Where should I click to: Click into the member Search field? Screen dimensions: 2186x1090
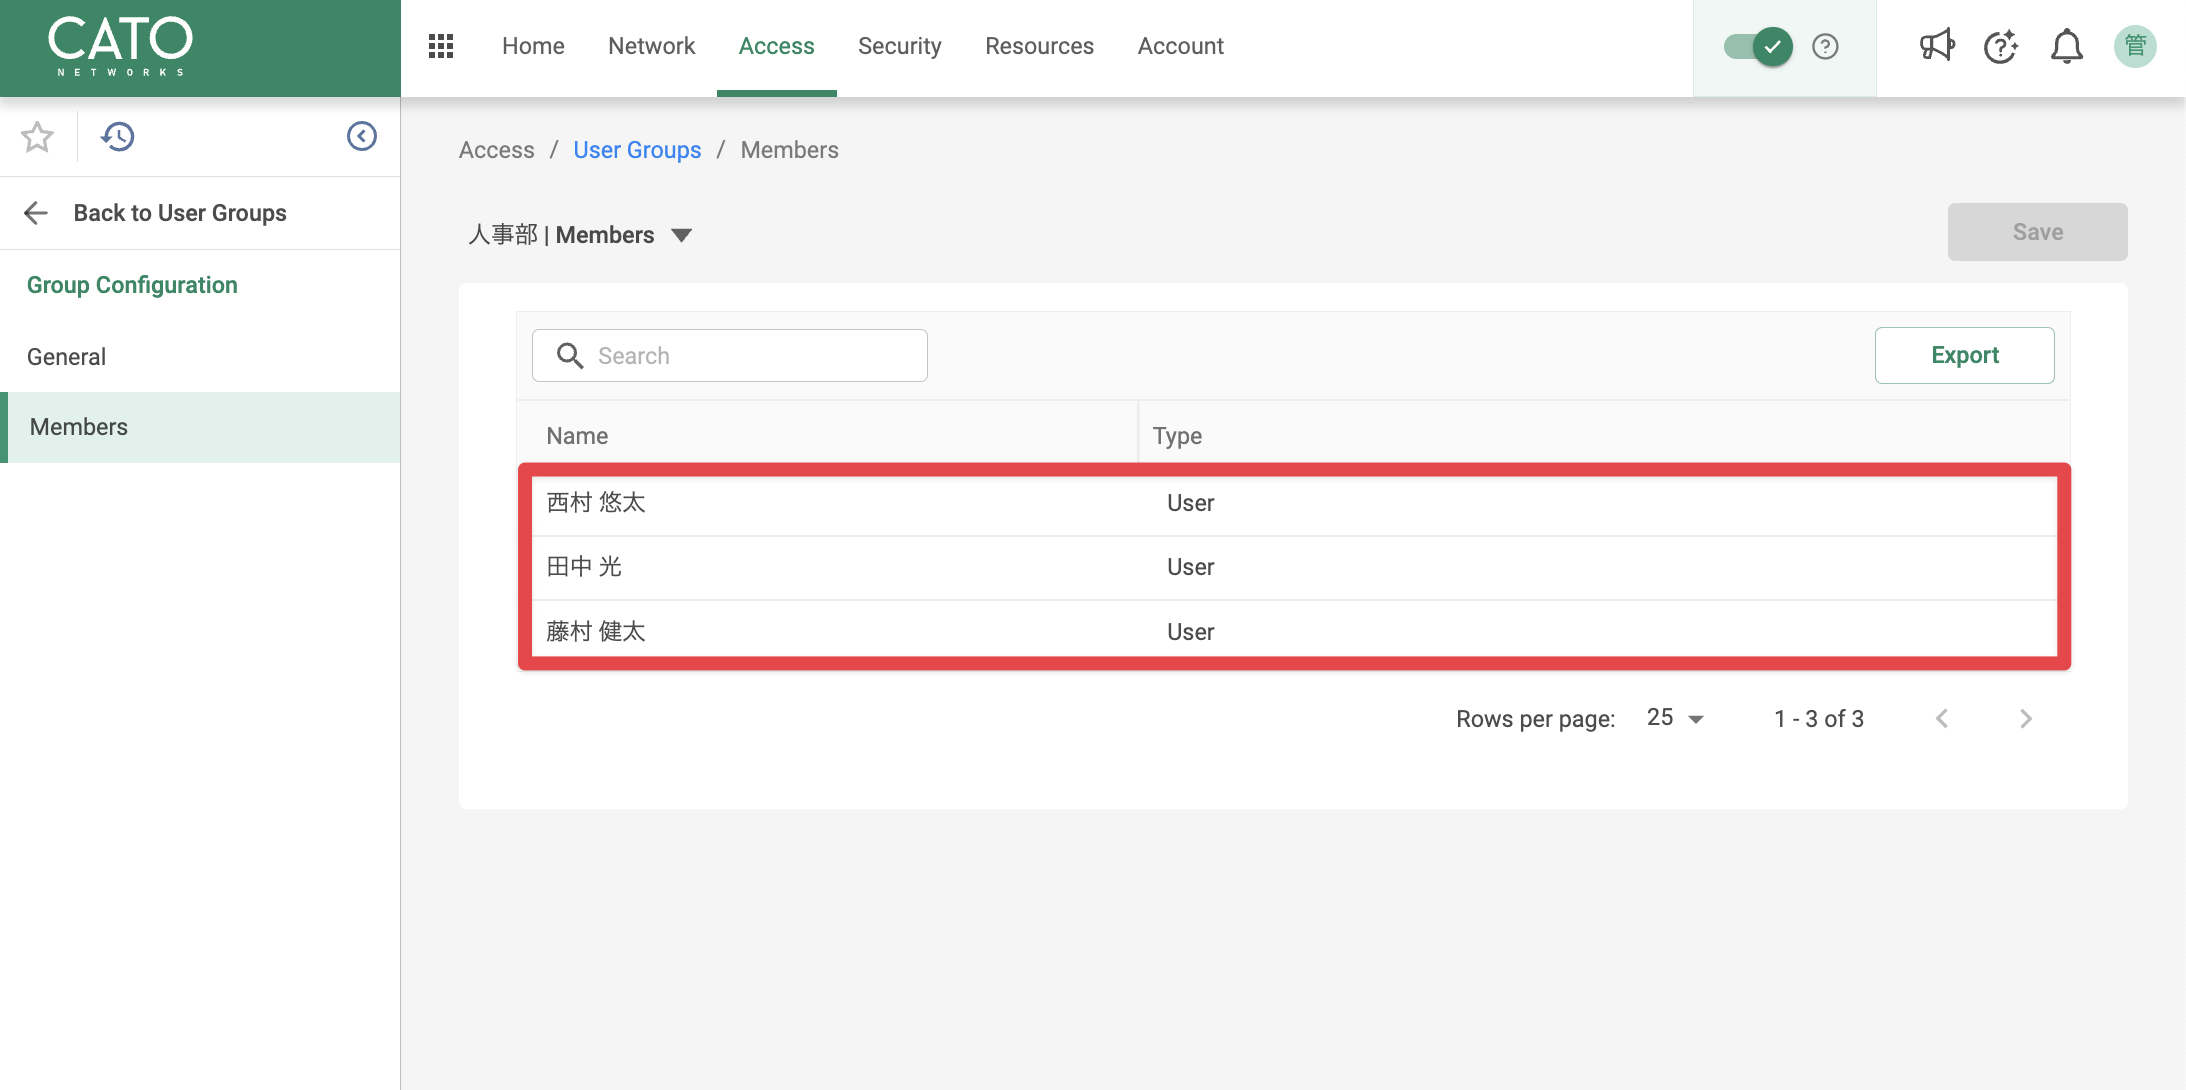point(730,355)
